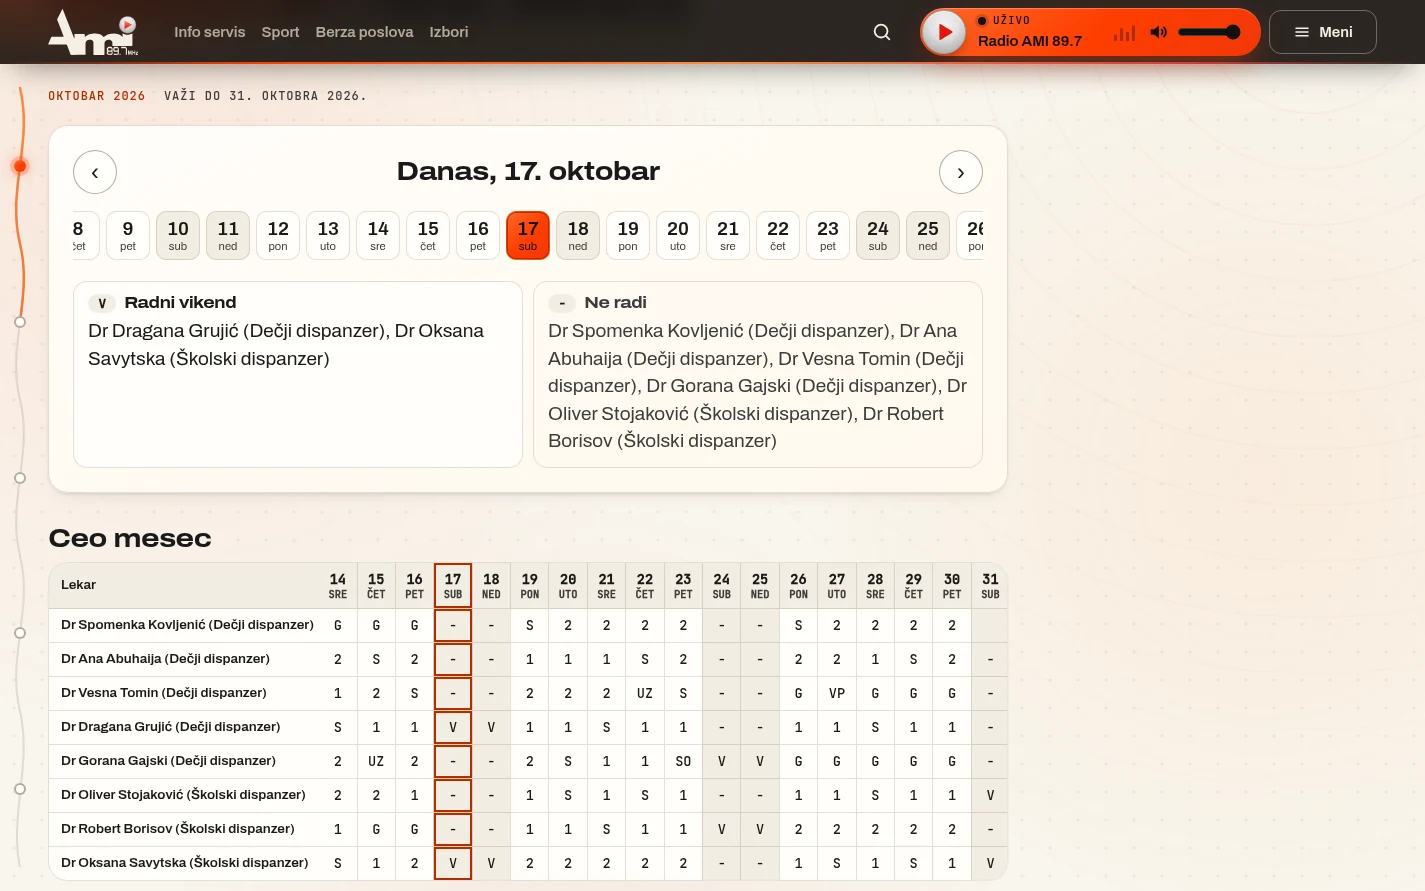Image resolution: width=1425 pixels, height=891 pixels.
Task: Play the Radio AMI 89.7 live stream
Action: [x=944, y=32]
